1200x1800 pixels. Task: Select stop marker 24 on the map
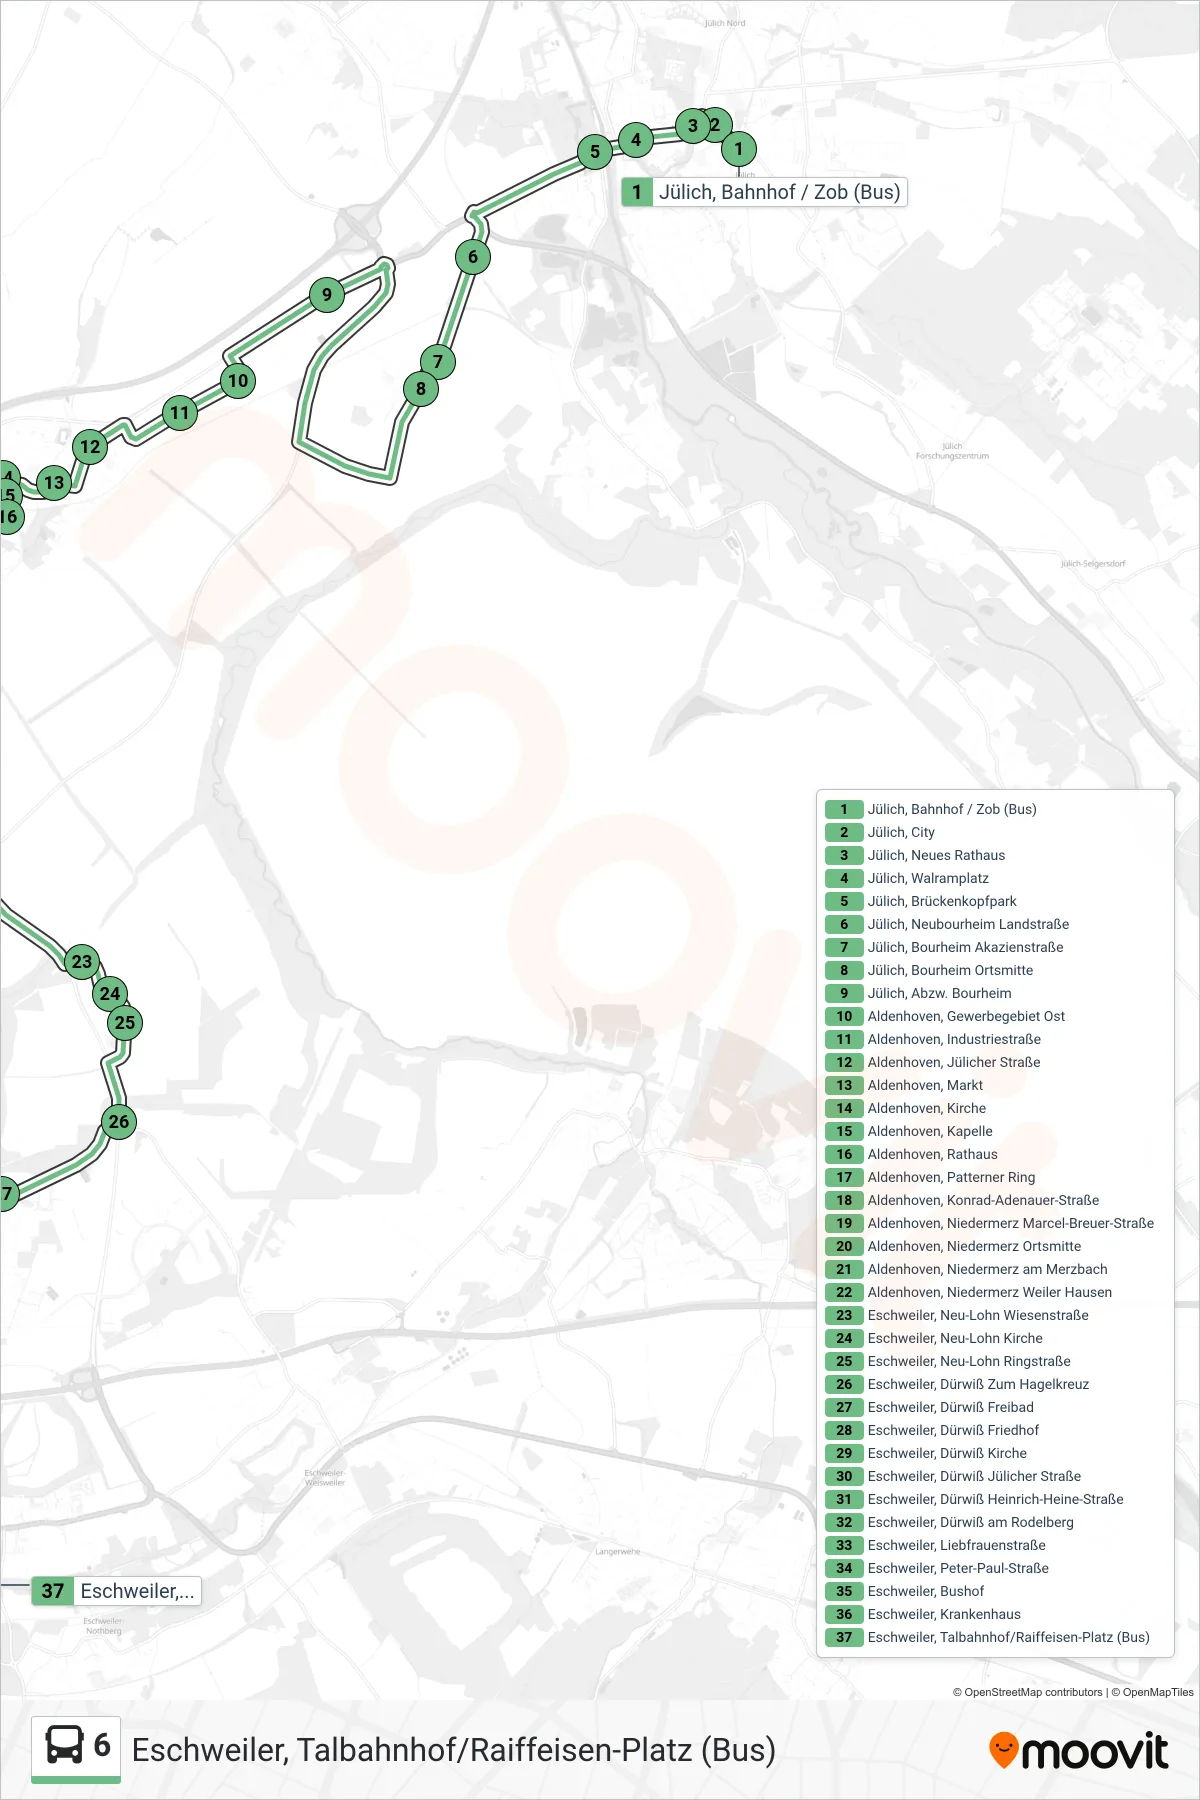point(110,994)
